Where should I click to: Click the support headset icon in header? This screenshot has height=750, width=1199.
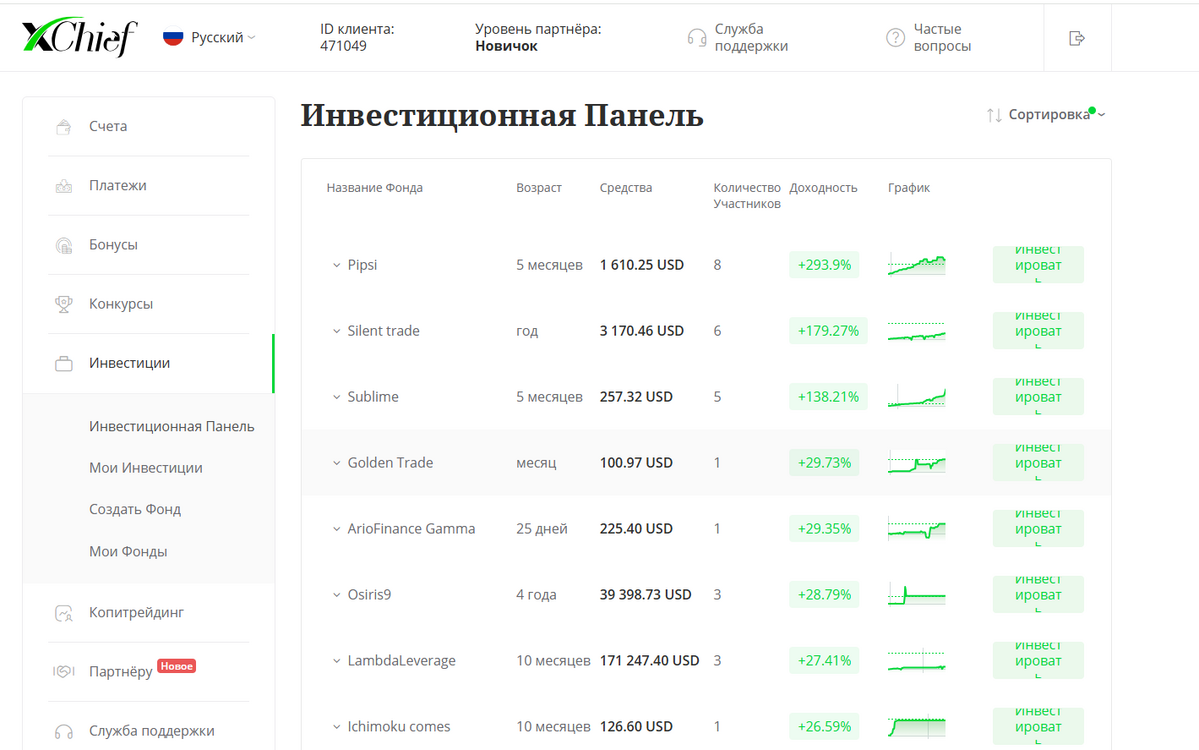697,37
